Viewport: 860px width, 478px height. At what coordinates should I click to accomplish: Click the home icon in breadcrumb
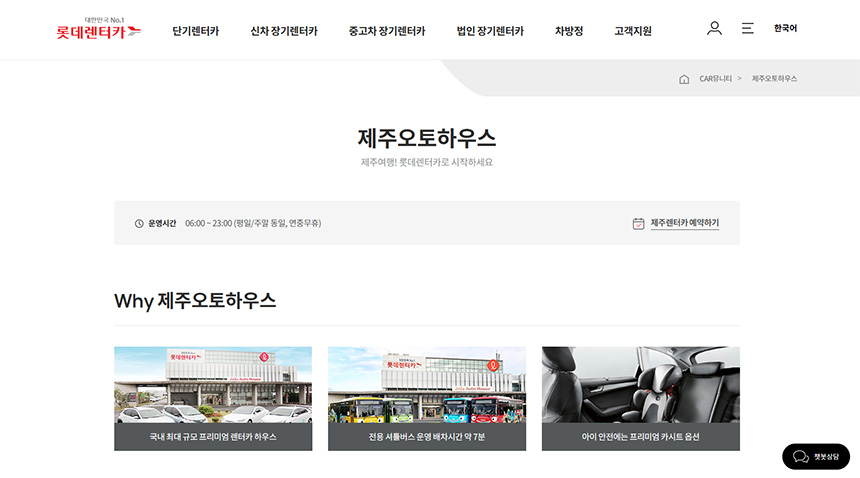684,79
